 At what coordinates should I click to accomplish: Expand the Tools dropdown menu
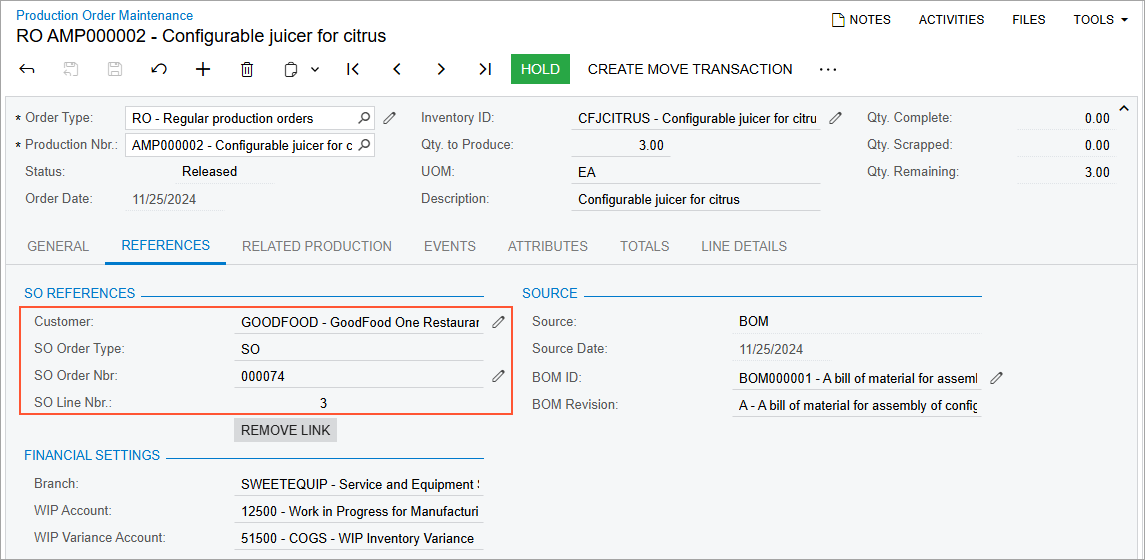coord(1100,19)
